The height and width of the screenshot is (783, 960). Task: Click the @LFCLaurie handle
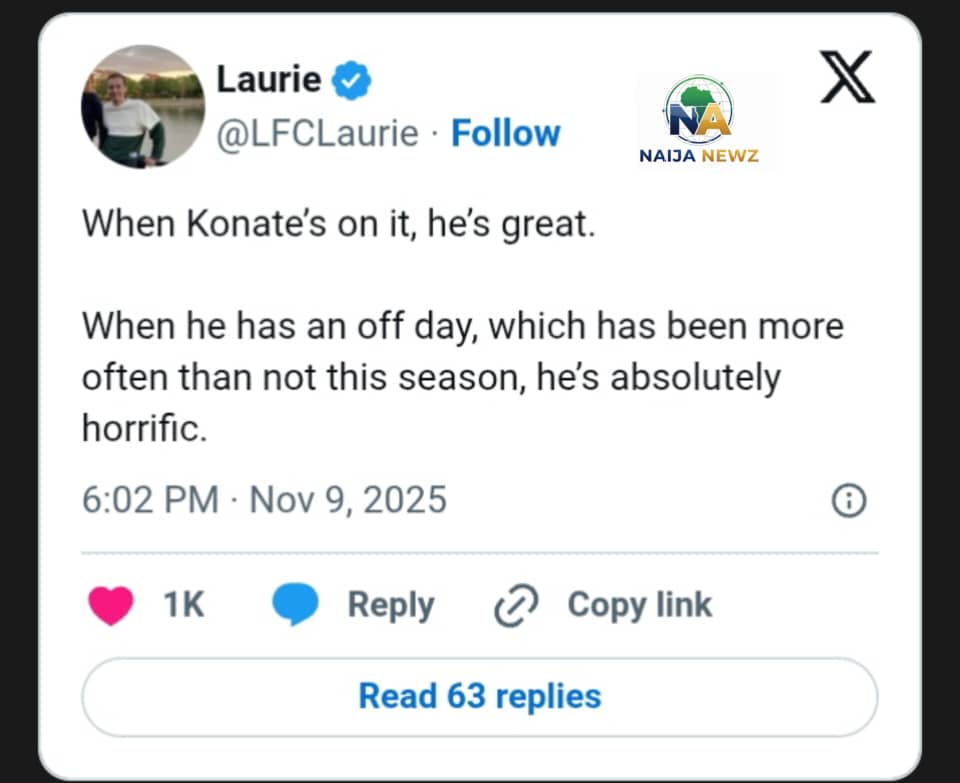[317, 133]
